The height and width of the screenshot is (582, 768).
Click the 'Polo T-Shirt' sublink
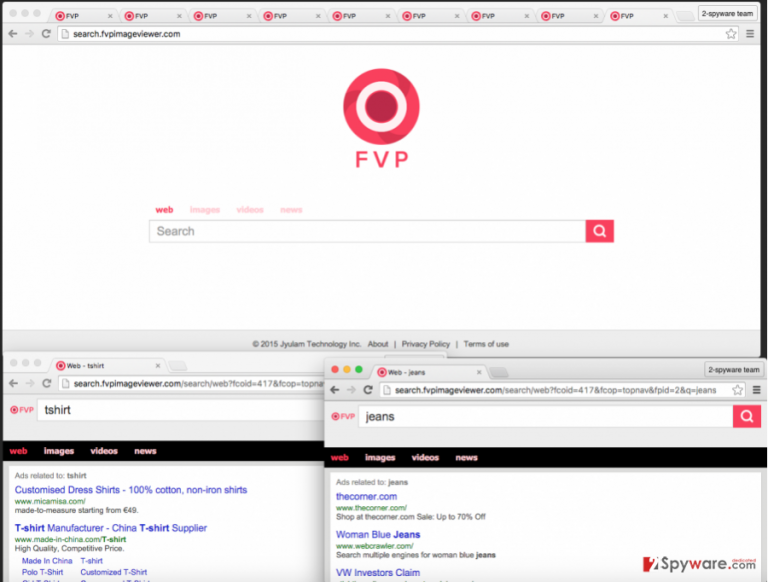(x=42, y=572)
